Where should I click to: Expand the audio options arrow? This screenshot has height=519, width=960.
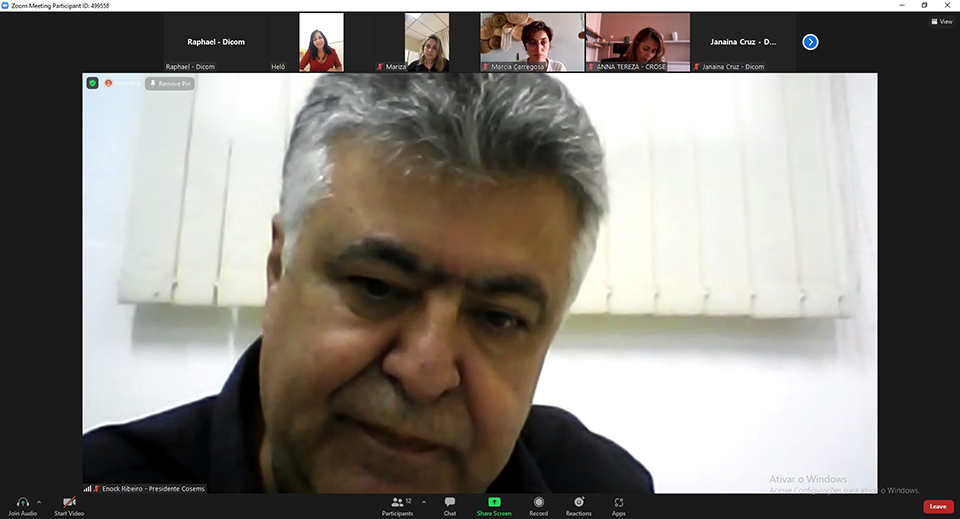[39, 502]
